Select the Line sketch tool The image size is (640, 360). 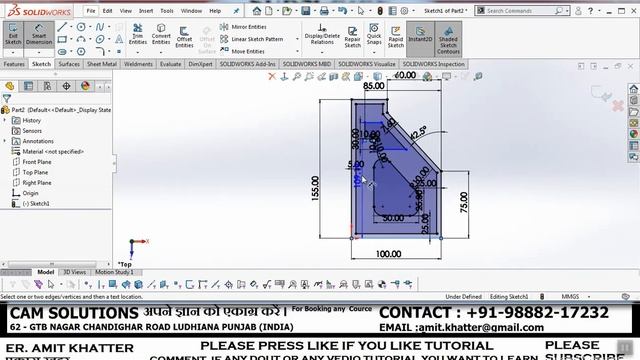coord(62,27)
